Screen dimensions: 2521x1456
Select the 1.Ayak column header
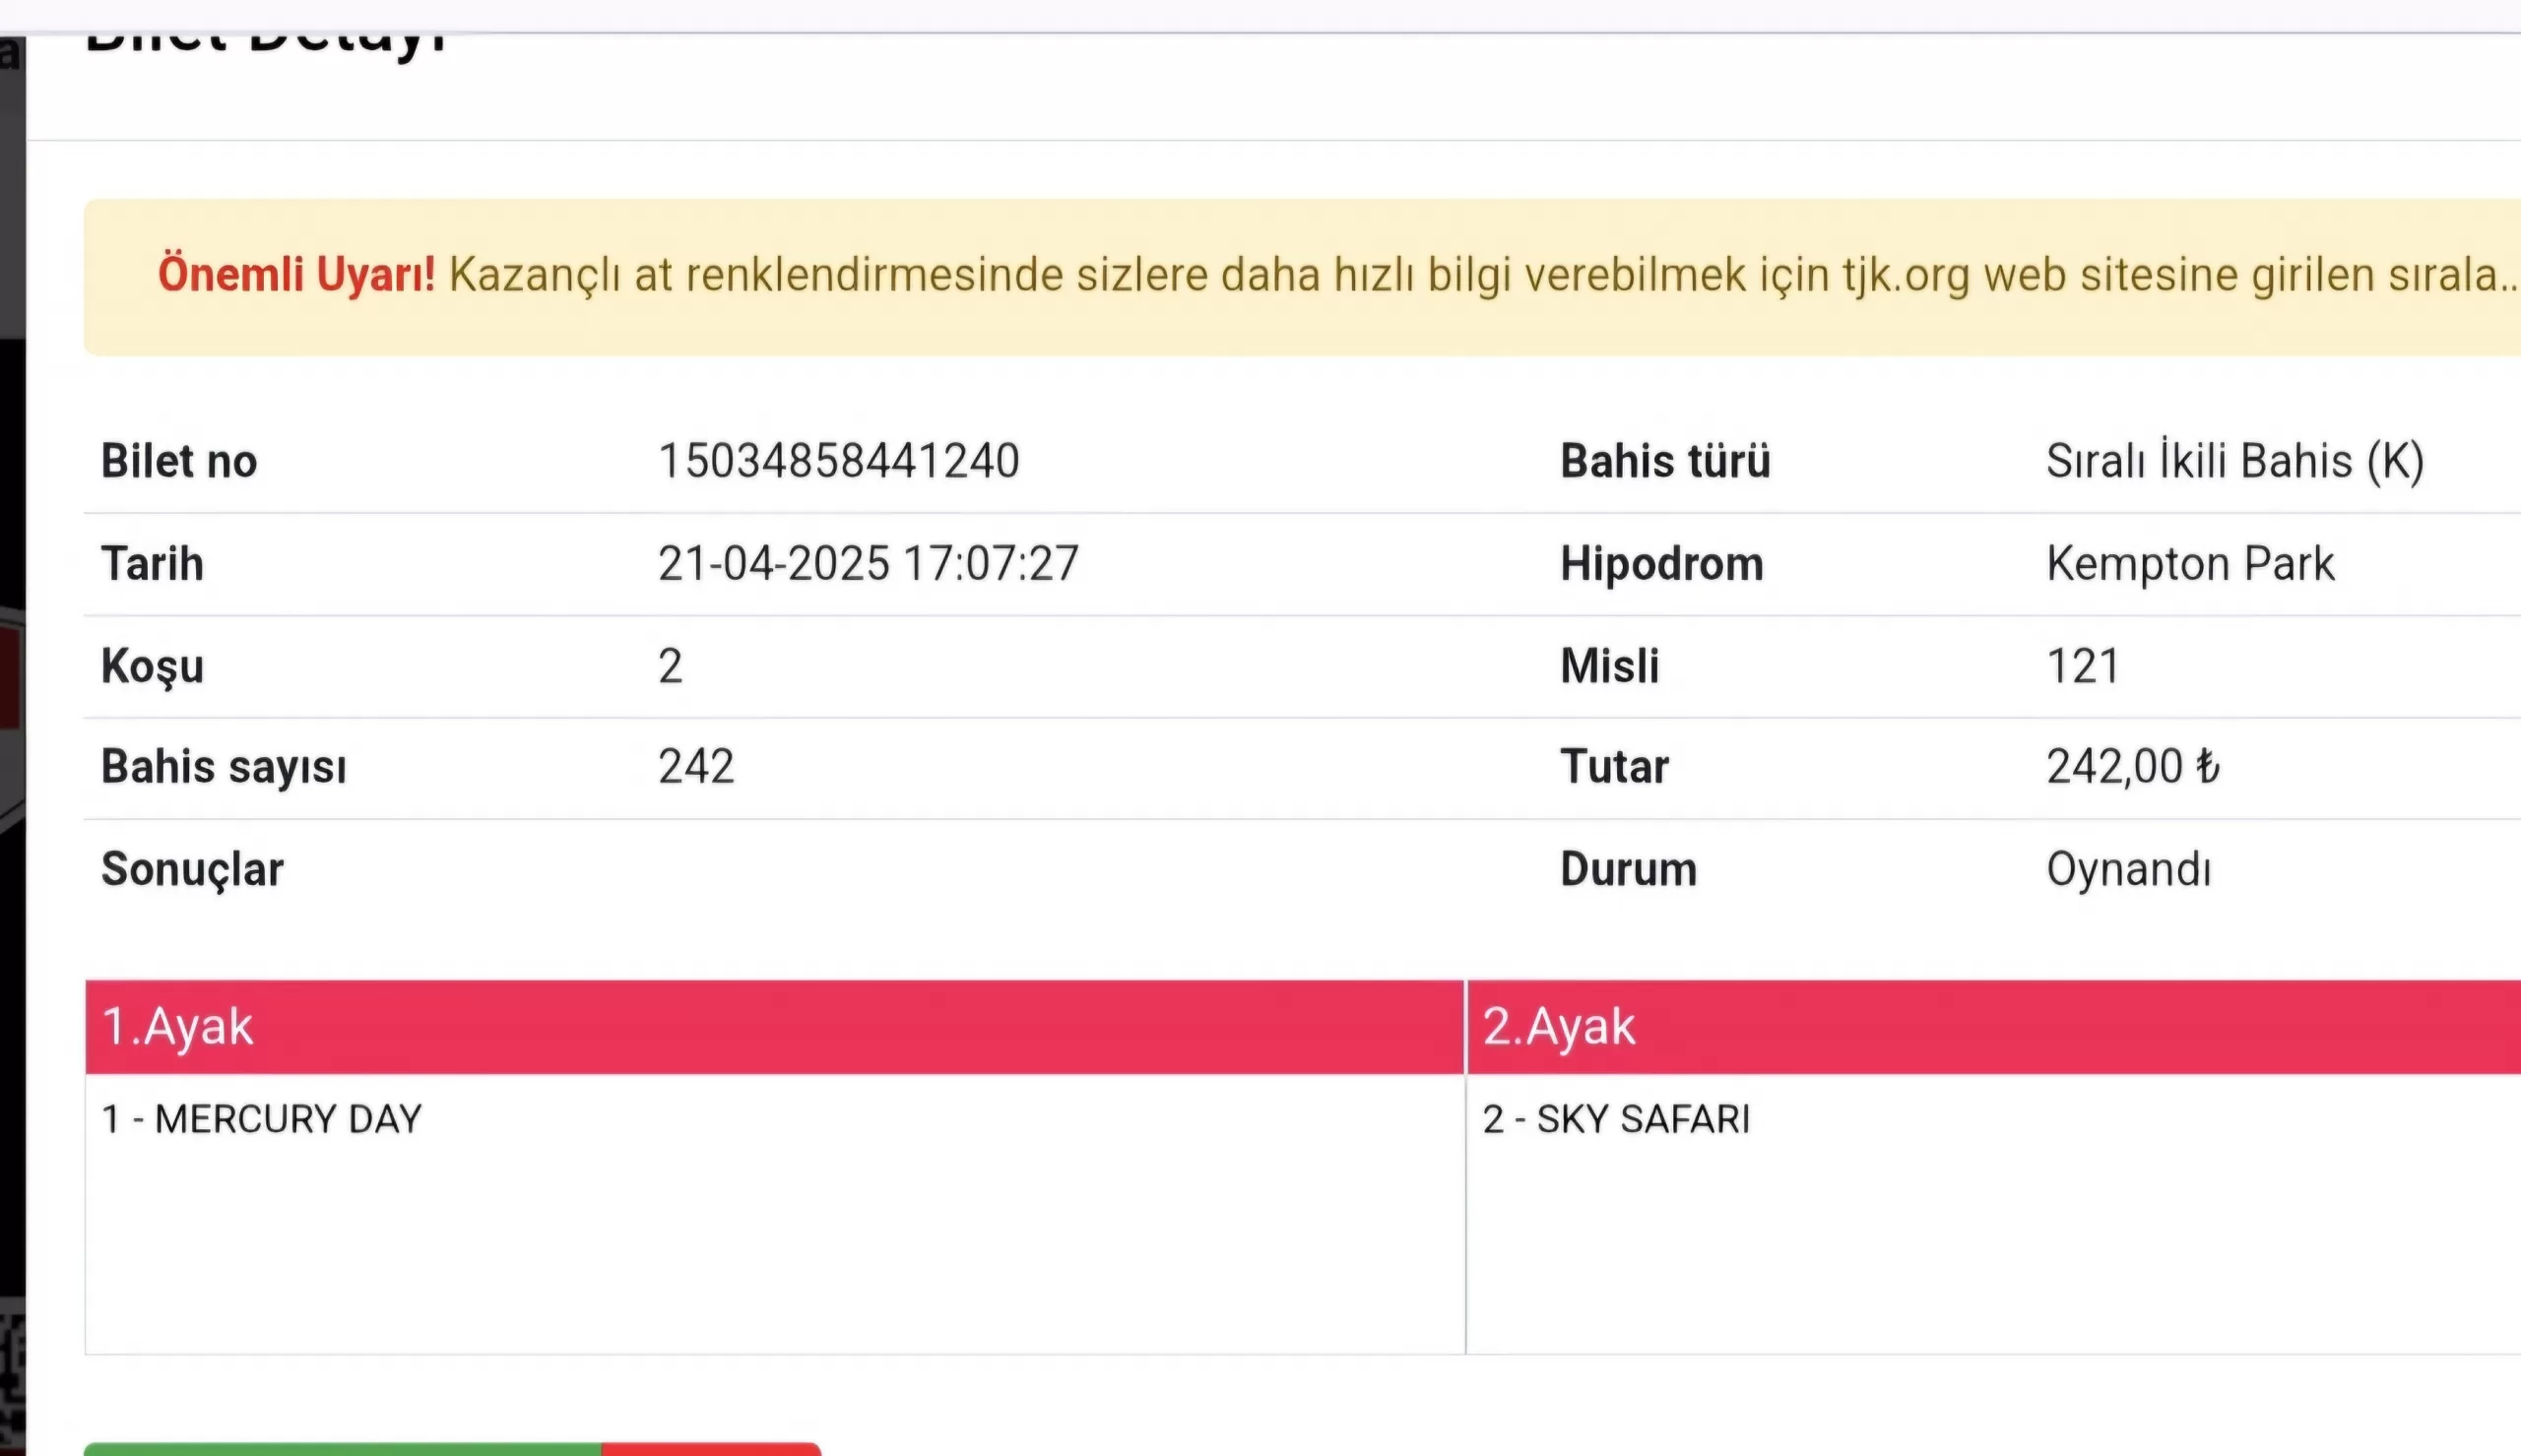pyautogui.click(x=178, y=1027)
